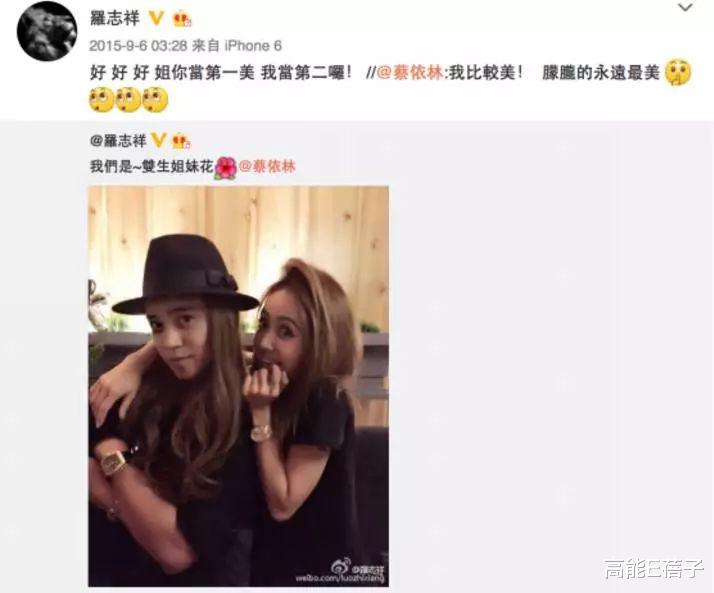Click the pink flower emoji in quoted post

[226, 168]
